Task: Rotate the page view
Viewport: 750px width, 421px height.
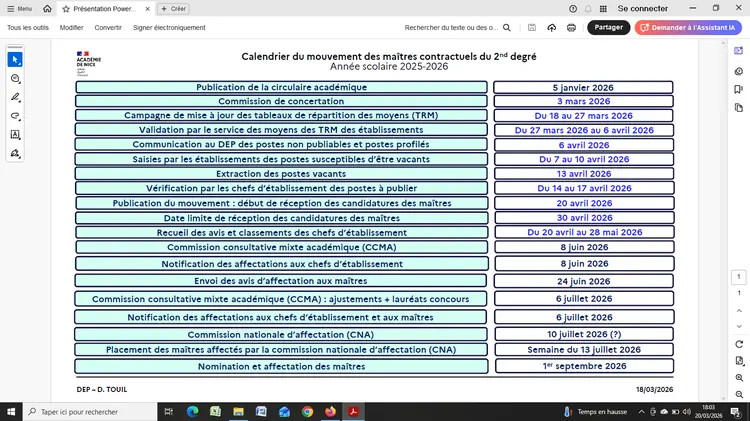Action: [x=739, y=344]
